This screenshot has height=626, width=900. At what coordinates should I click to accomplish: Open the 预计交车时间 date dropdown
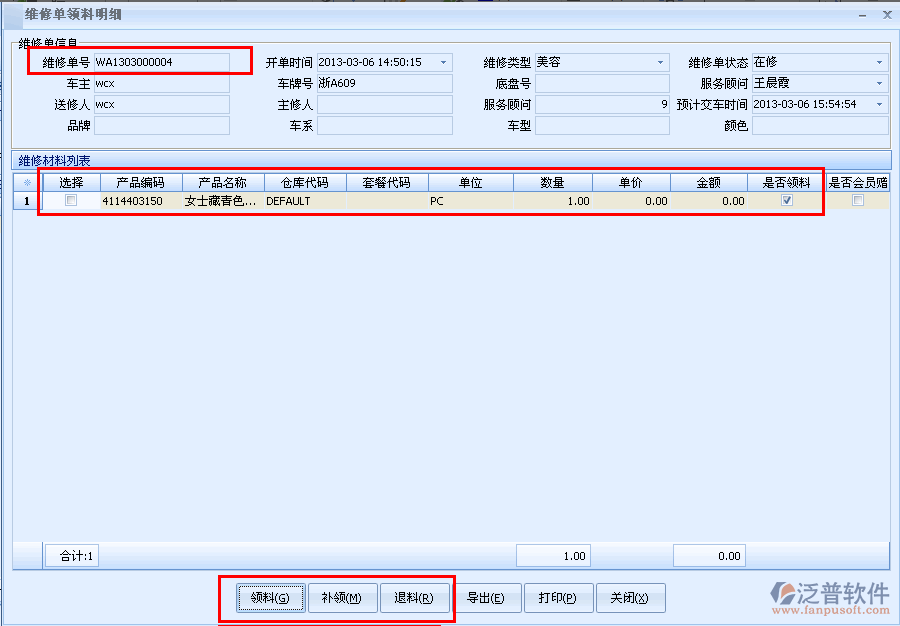pyautogui.click(x=880, y=105)
